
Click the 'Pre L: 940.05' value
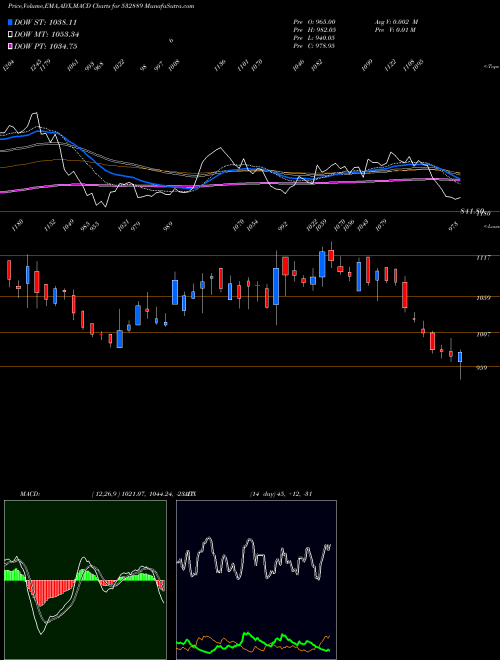[x=314, y=38]
